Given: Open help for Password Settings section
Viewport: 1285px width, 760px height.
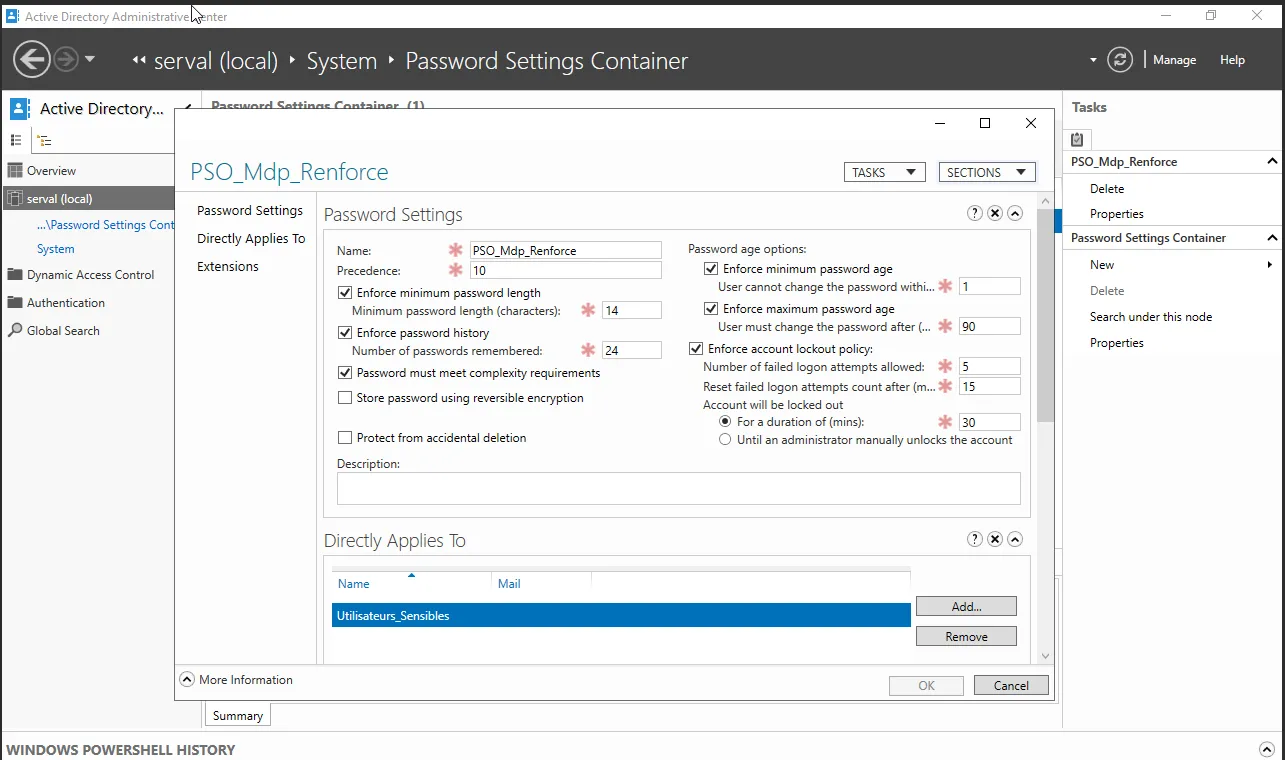Looking at the screenshot, I should (x=975, y=213).
